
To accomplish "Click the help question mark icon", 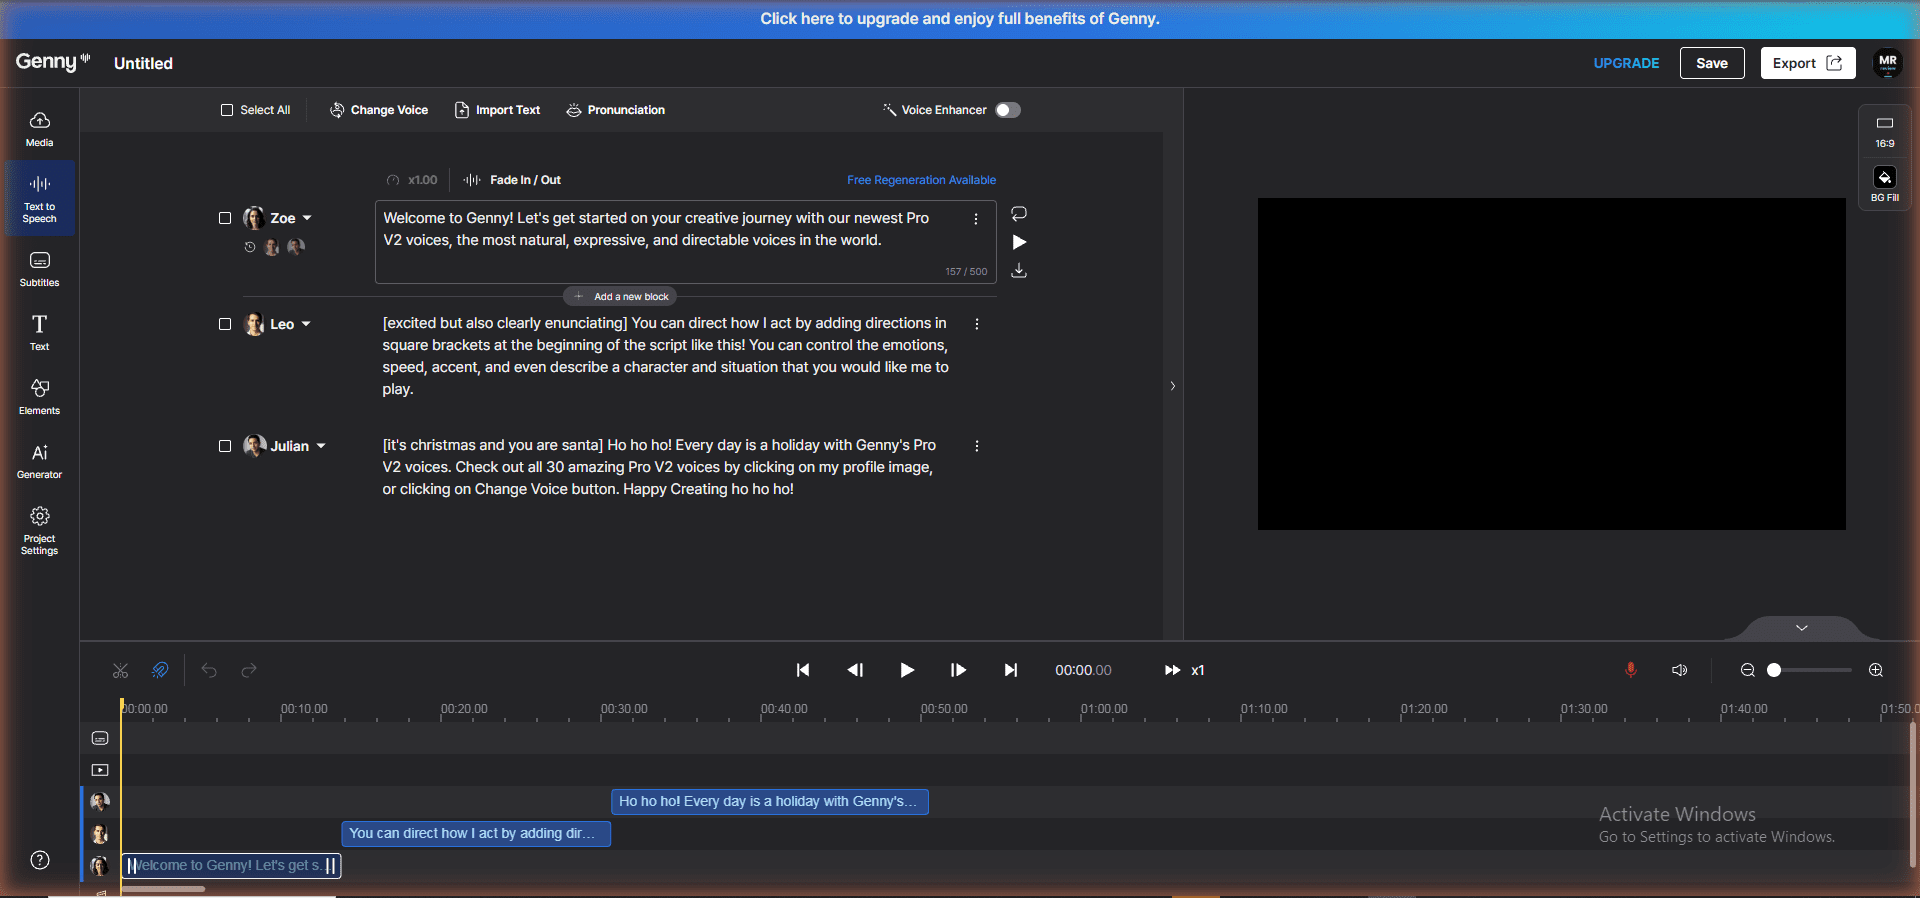I will (x=40, y=860).
